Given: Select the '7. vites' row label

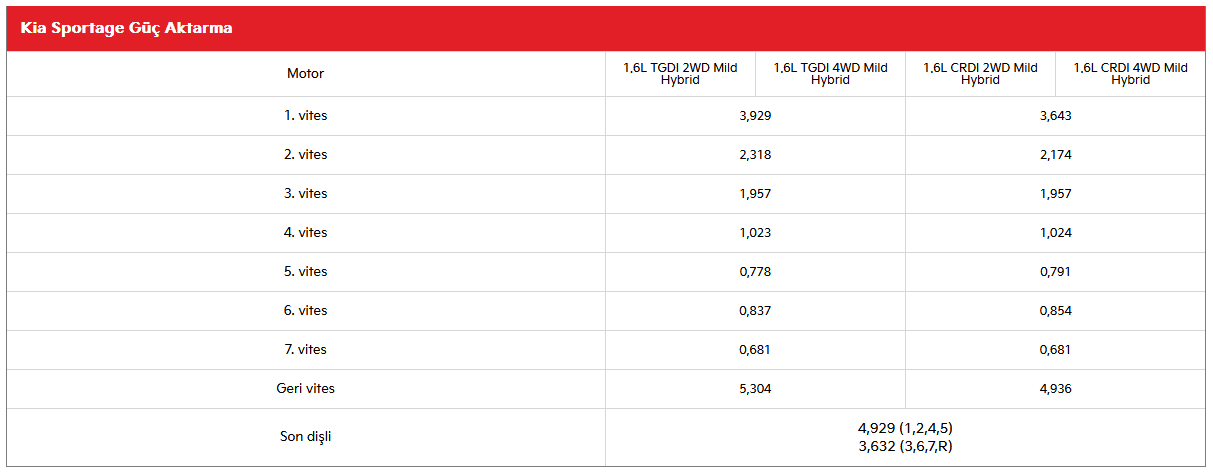Looking at the screenshot, I should 305,350.
